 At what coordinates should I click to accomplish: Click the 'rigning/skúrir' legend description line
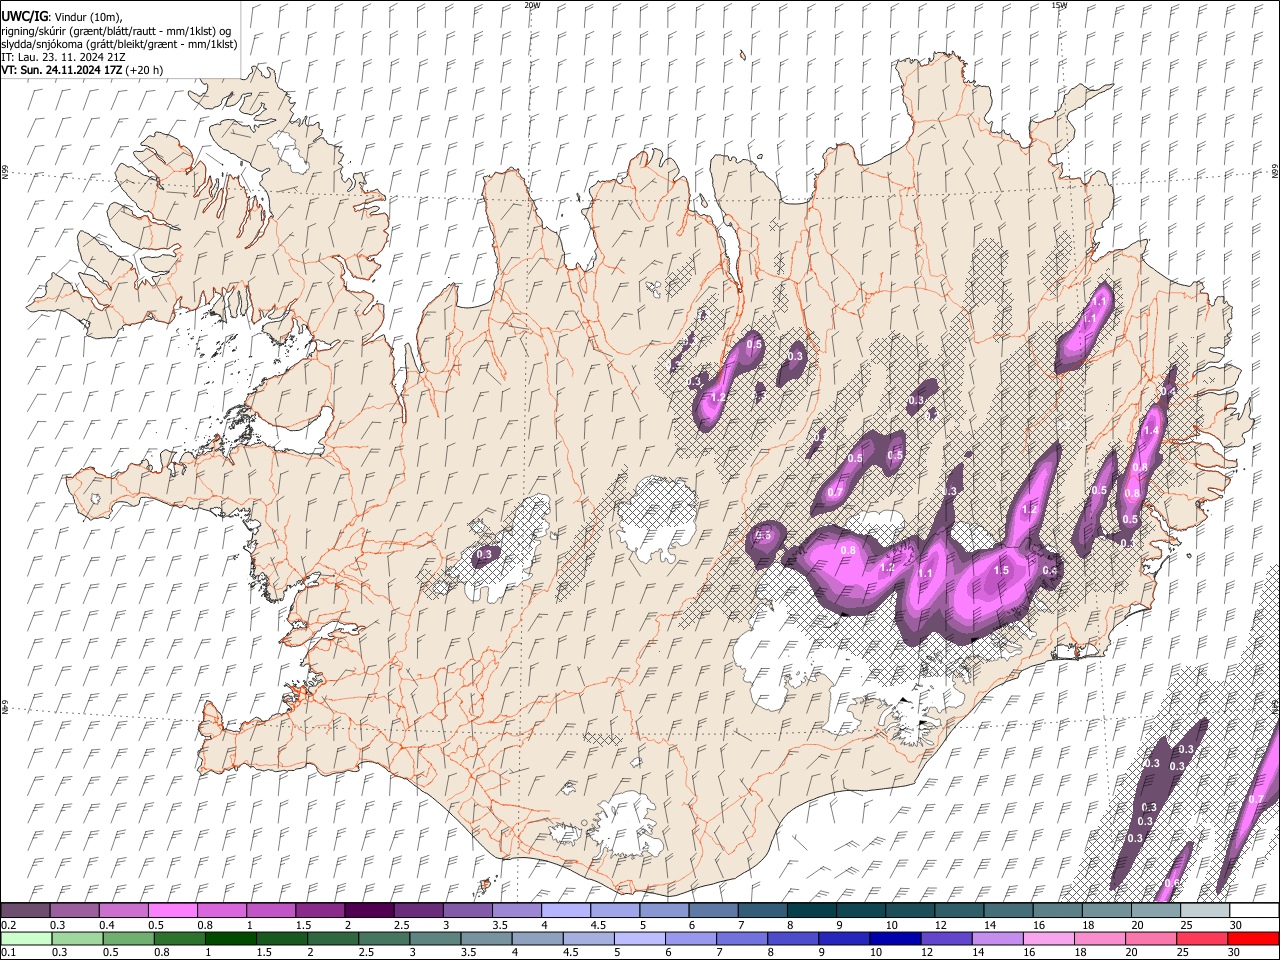[x=116, y=31]
